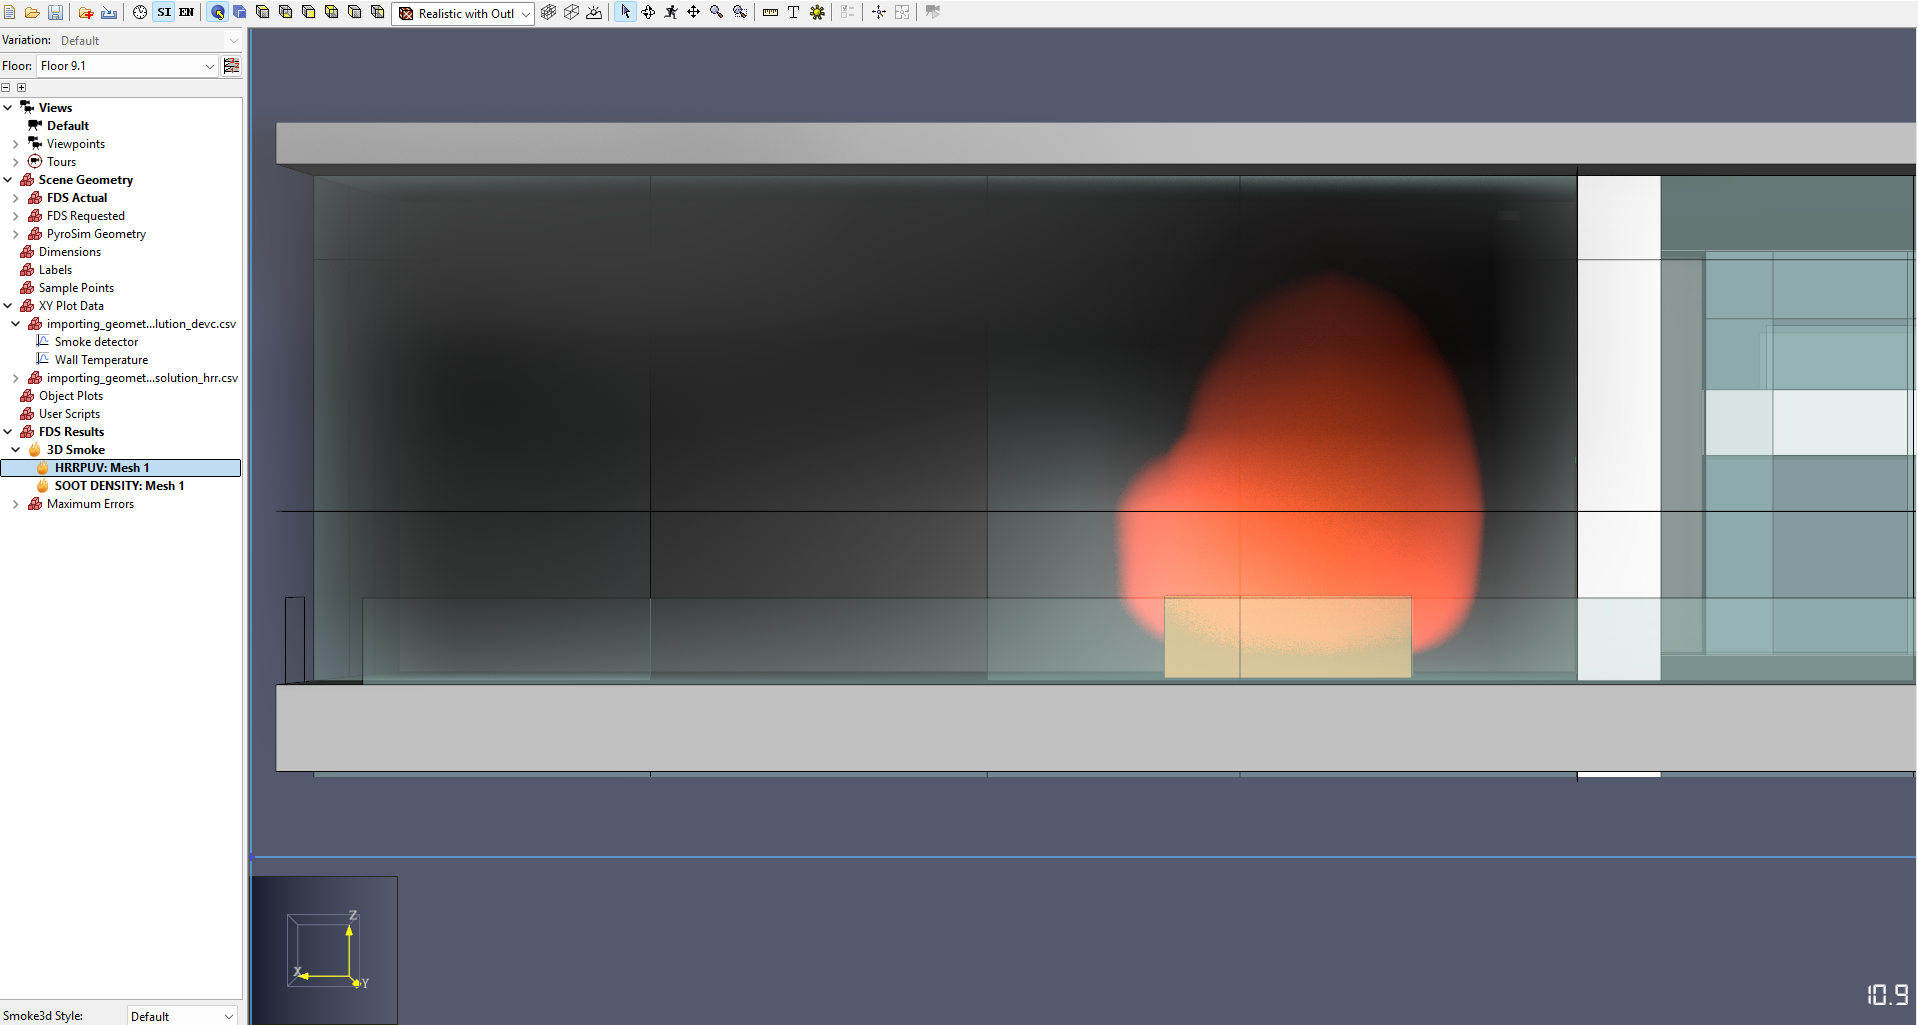Select FDS Requested tree item
This screenshot has height=1025, width=1918.
[x=85, y=216]
